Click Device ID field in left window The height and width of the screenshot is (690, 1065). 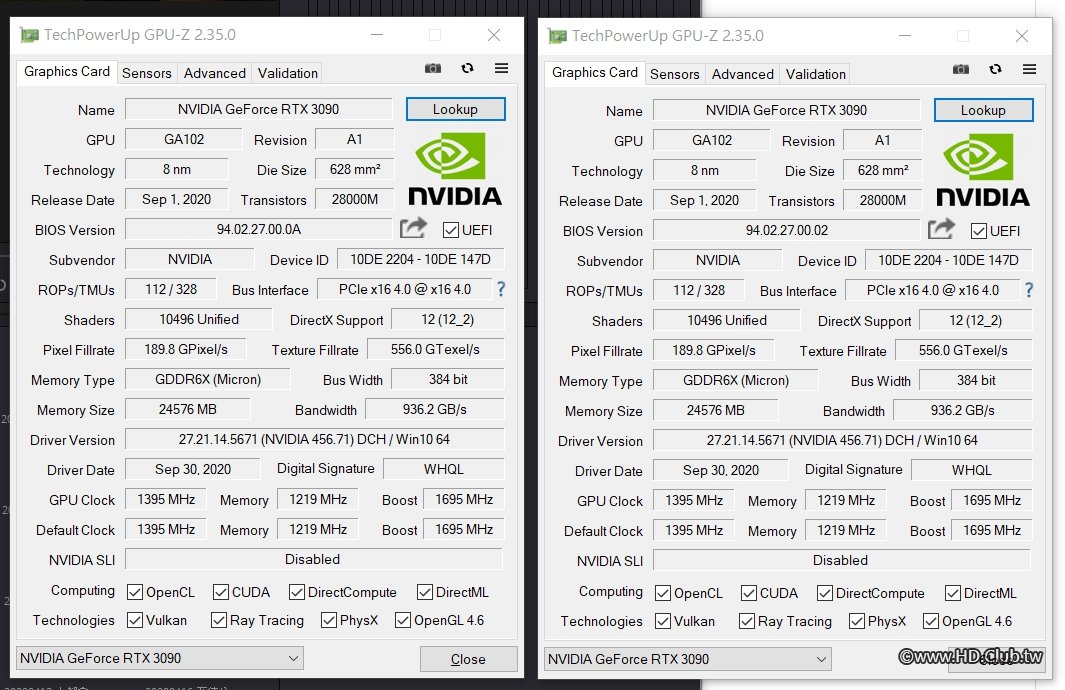(420, 259)
